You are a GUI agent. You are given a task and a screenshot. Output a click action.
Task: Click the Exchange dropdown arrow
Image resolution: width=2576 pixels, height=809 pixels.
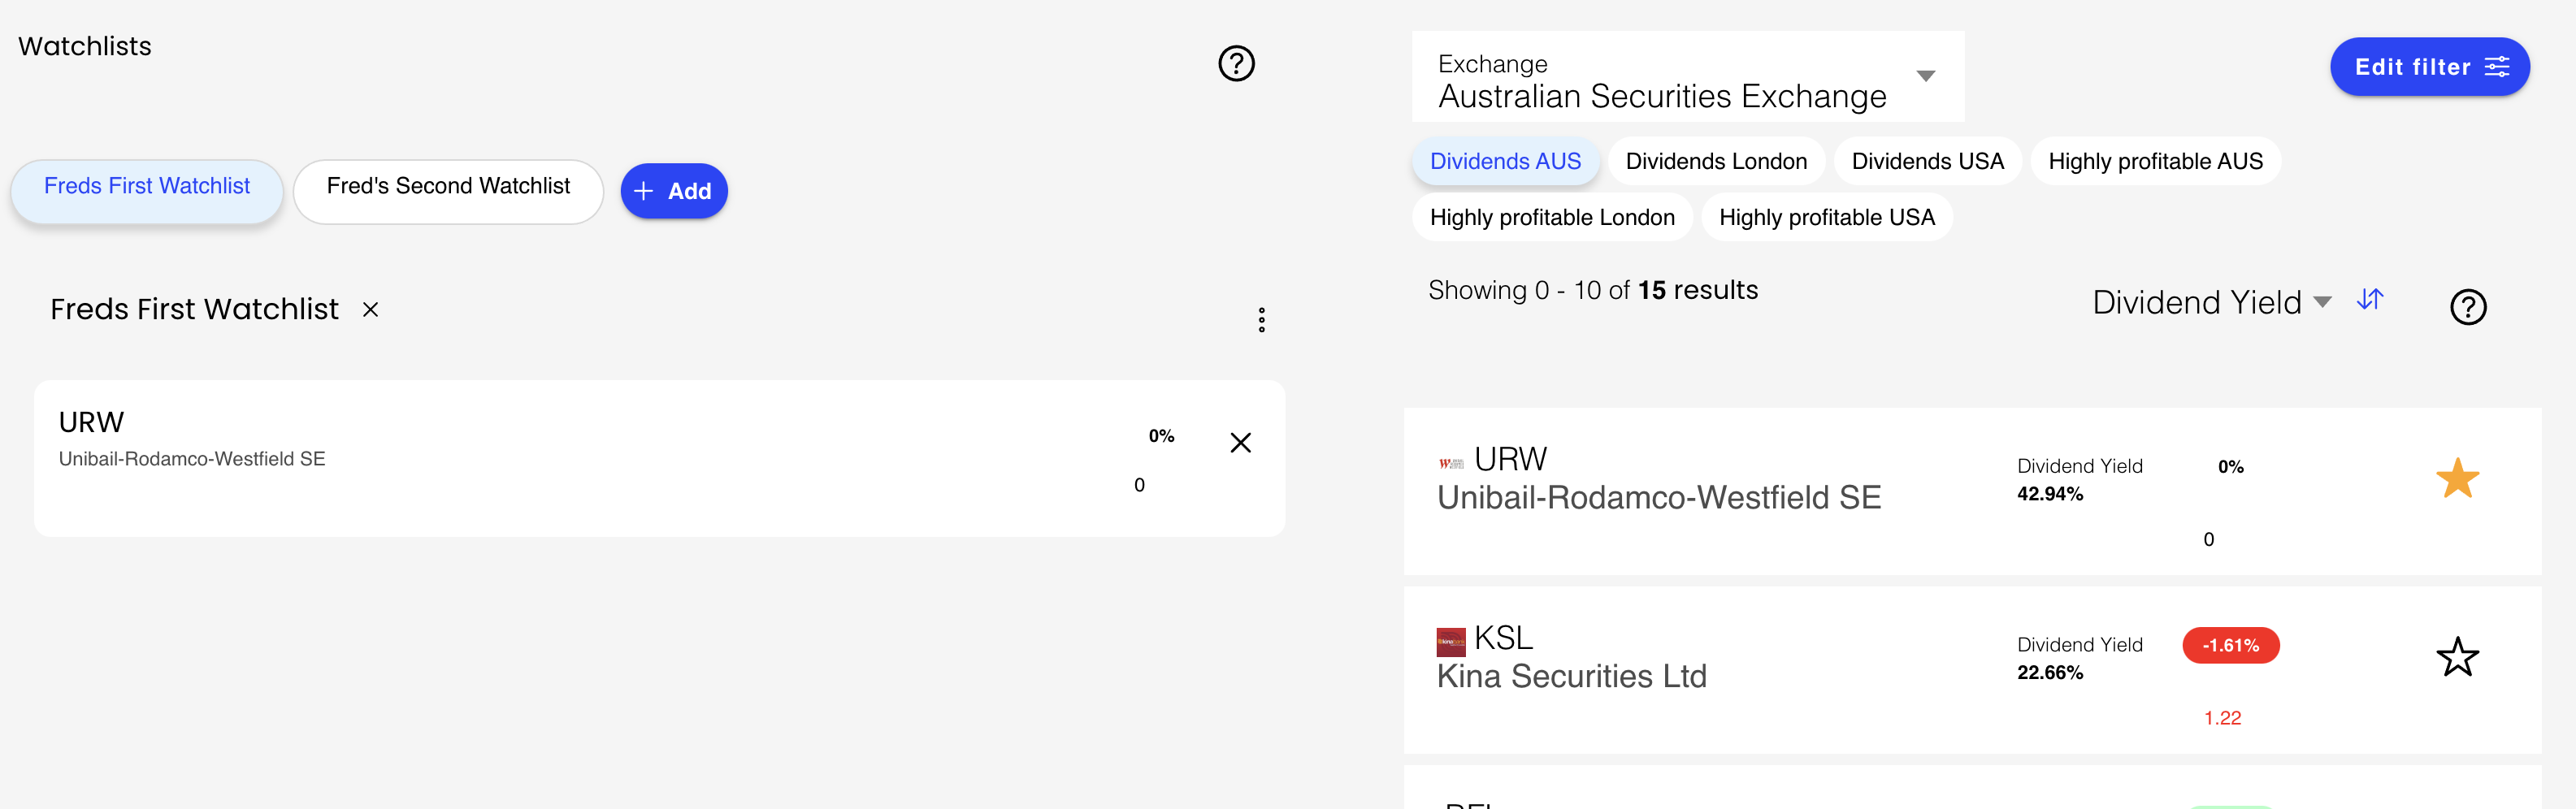click(x=1925, y=76)
